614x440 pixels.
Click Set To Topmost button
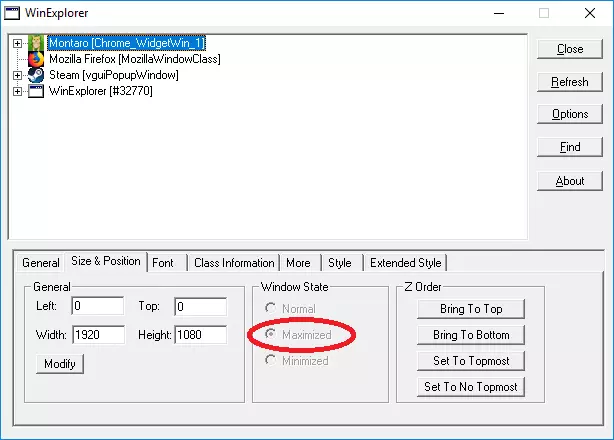471,361
